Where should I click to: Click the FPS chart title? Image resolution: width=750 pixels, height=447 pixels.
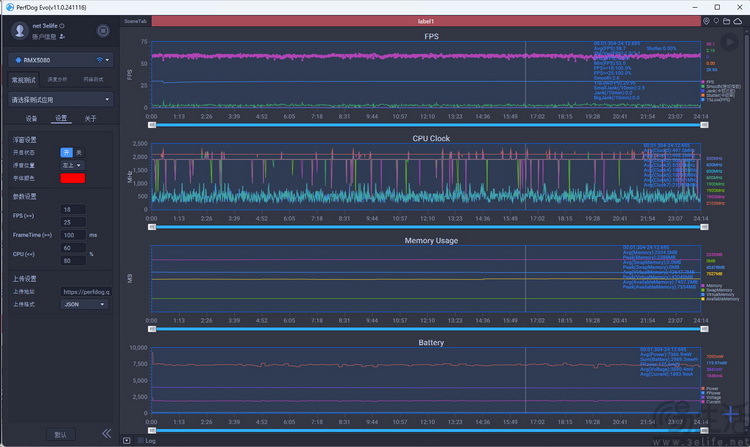tap(431, 36)
